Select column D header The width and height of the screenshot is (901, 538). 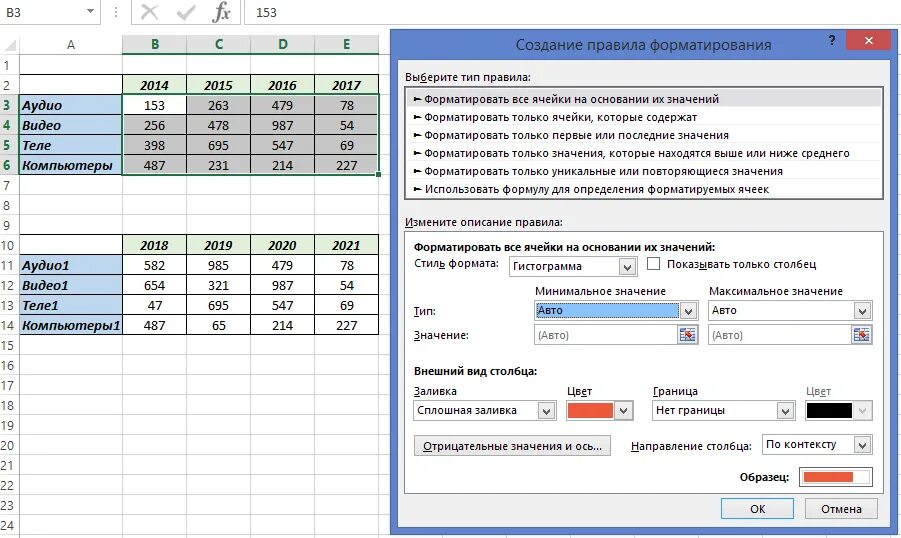(283, 44)
